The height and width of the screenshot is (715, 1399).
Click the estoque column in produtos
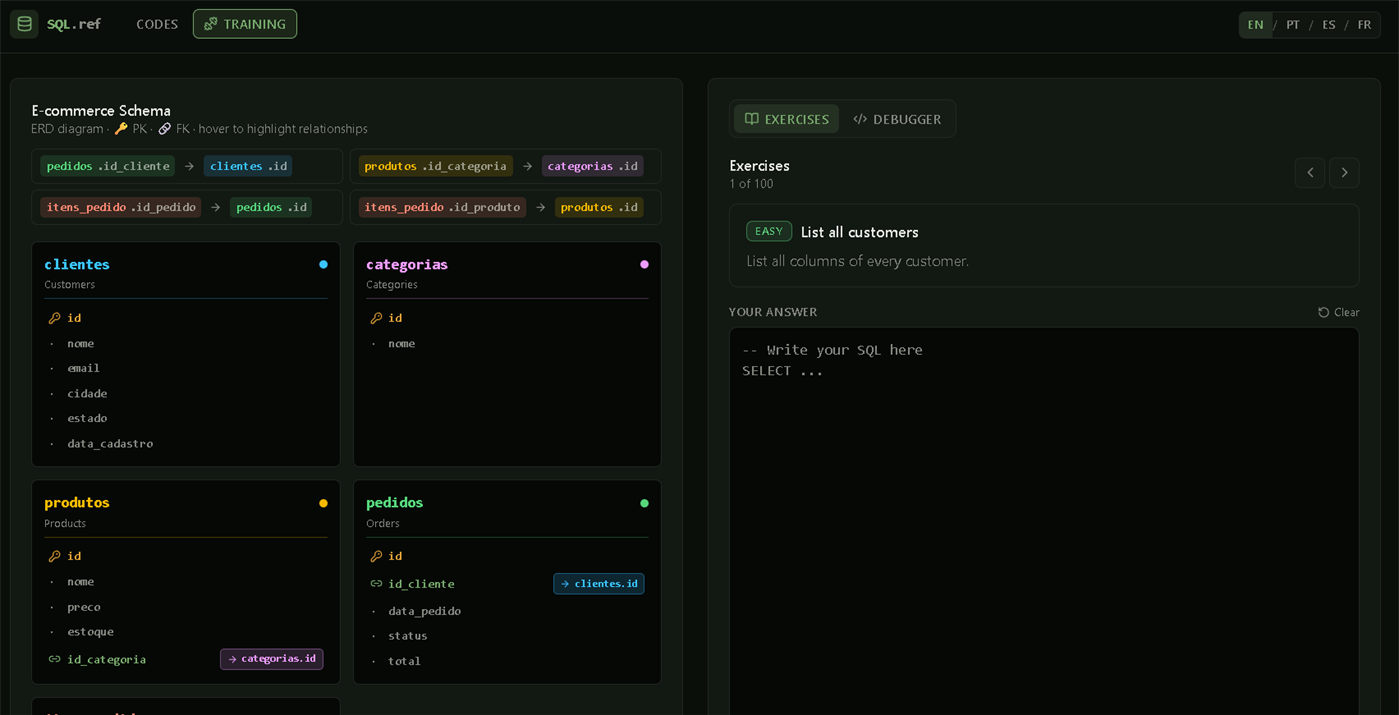90,632
